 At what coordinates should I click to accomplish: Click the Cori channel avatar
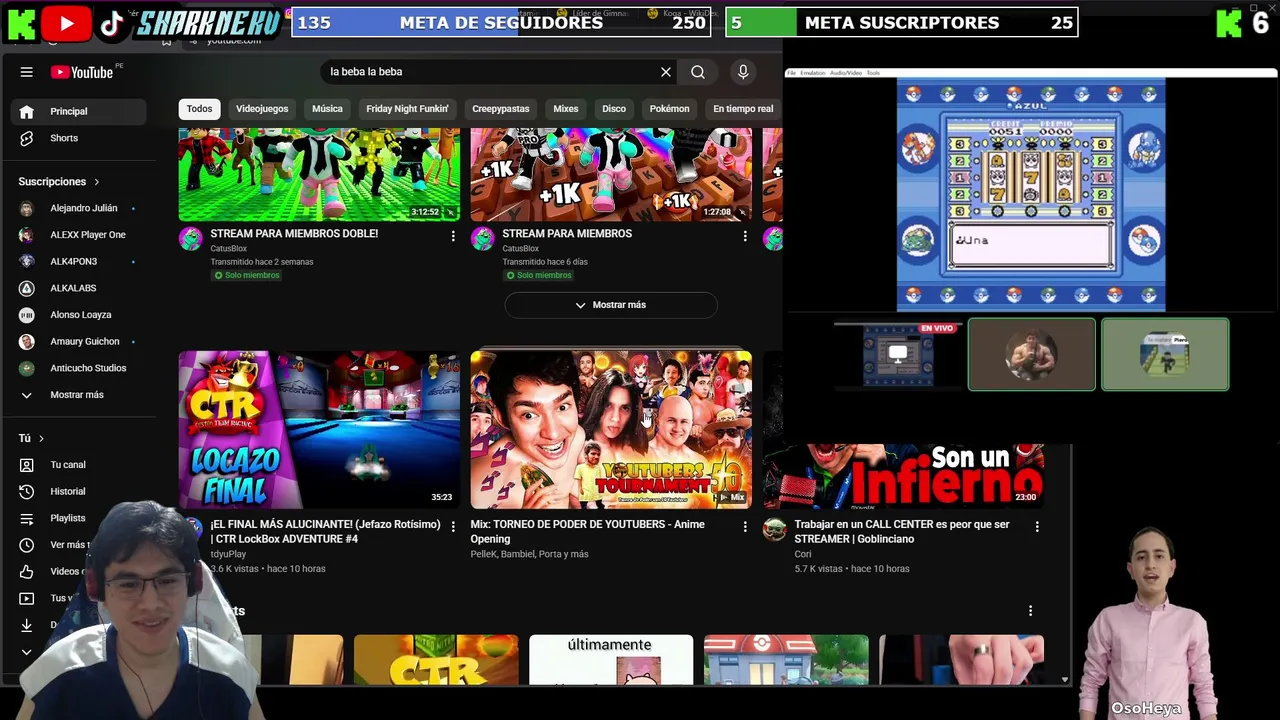[775, 530]
